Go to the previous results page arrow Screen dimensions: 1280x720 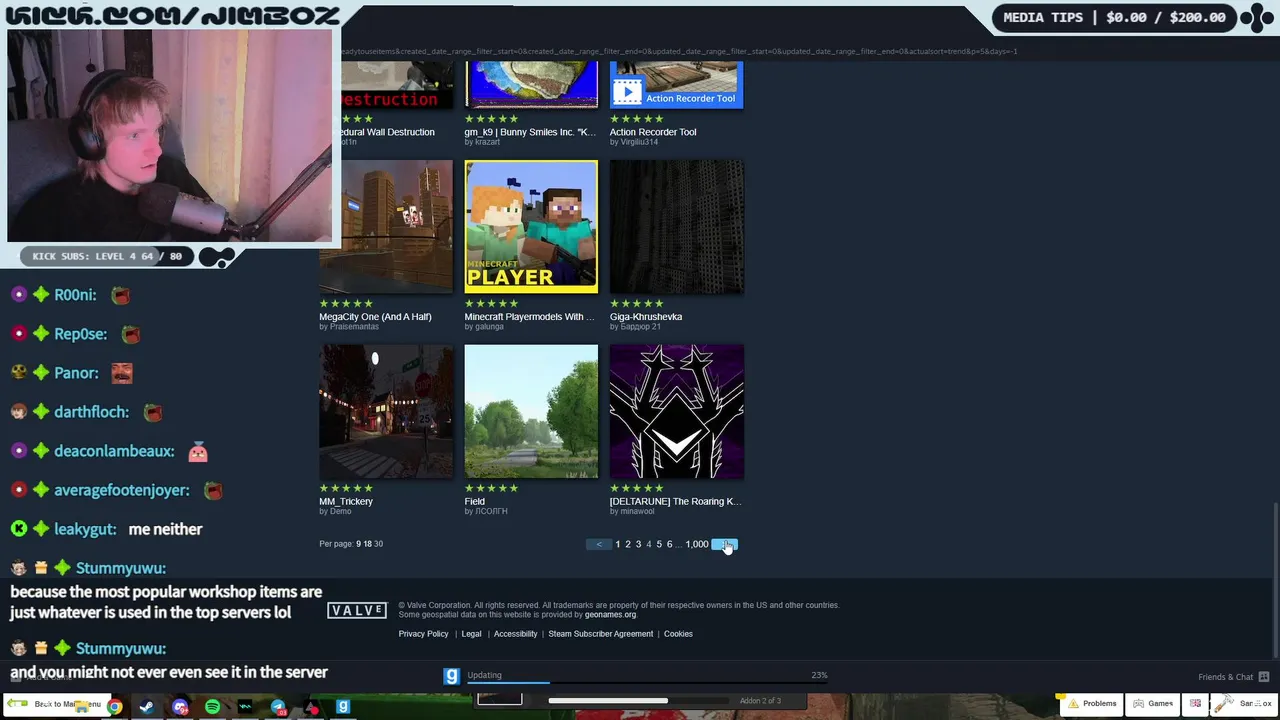tap(599, 544)
